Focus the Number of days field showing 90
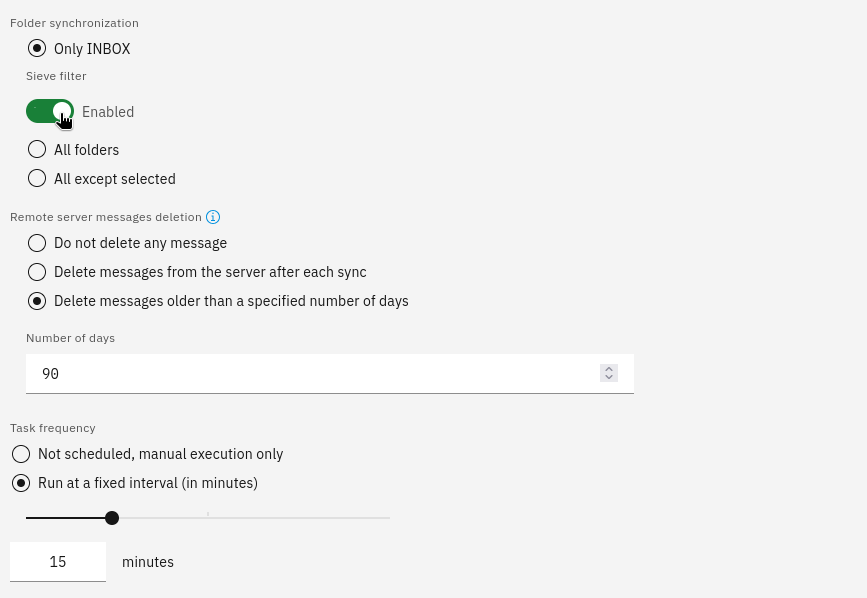 click(330, 374)
